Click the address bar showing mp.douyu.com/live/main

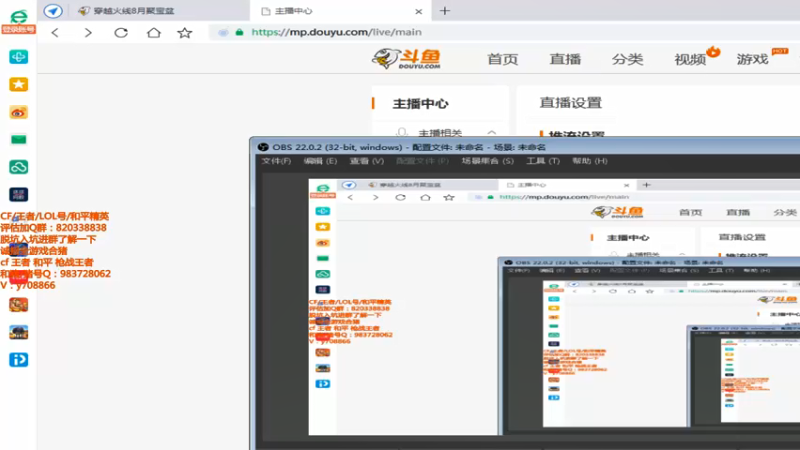[x=505, y=32]
